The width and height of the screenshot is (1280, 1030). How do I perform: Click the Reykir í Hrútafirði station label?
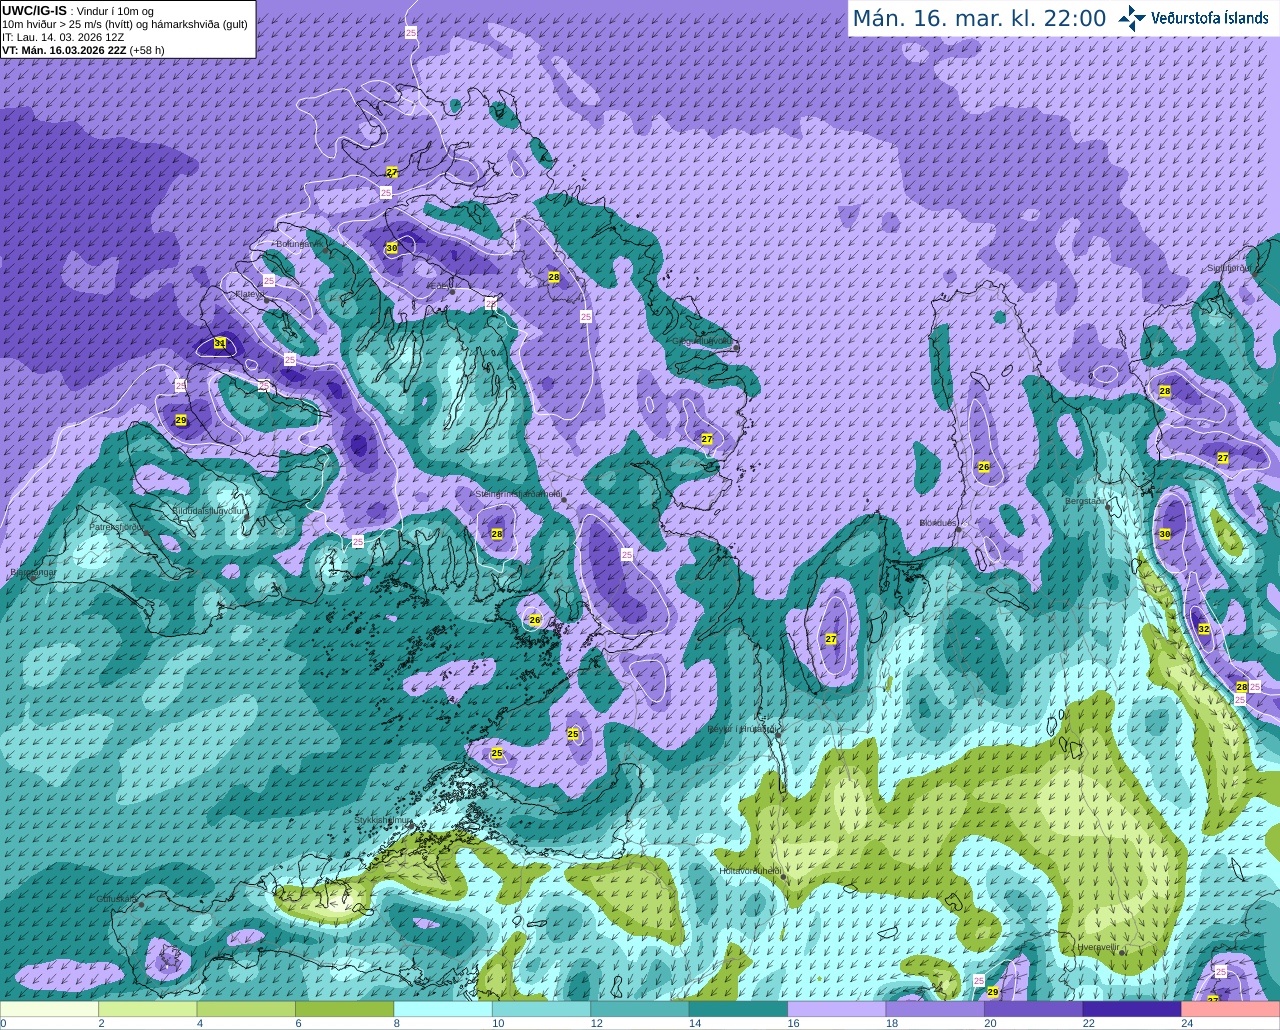tap(743, 729)
